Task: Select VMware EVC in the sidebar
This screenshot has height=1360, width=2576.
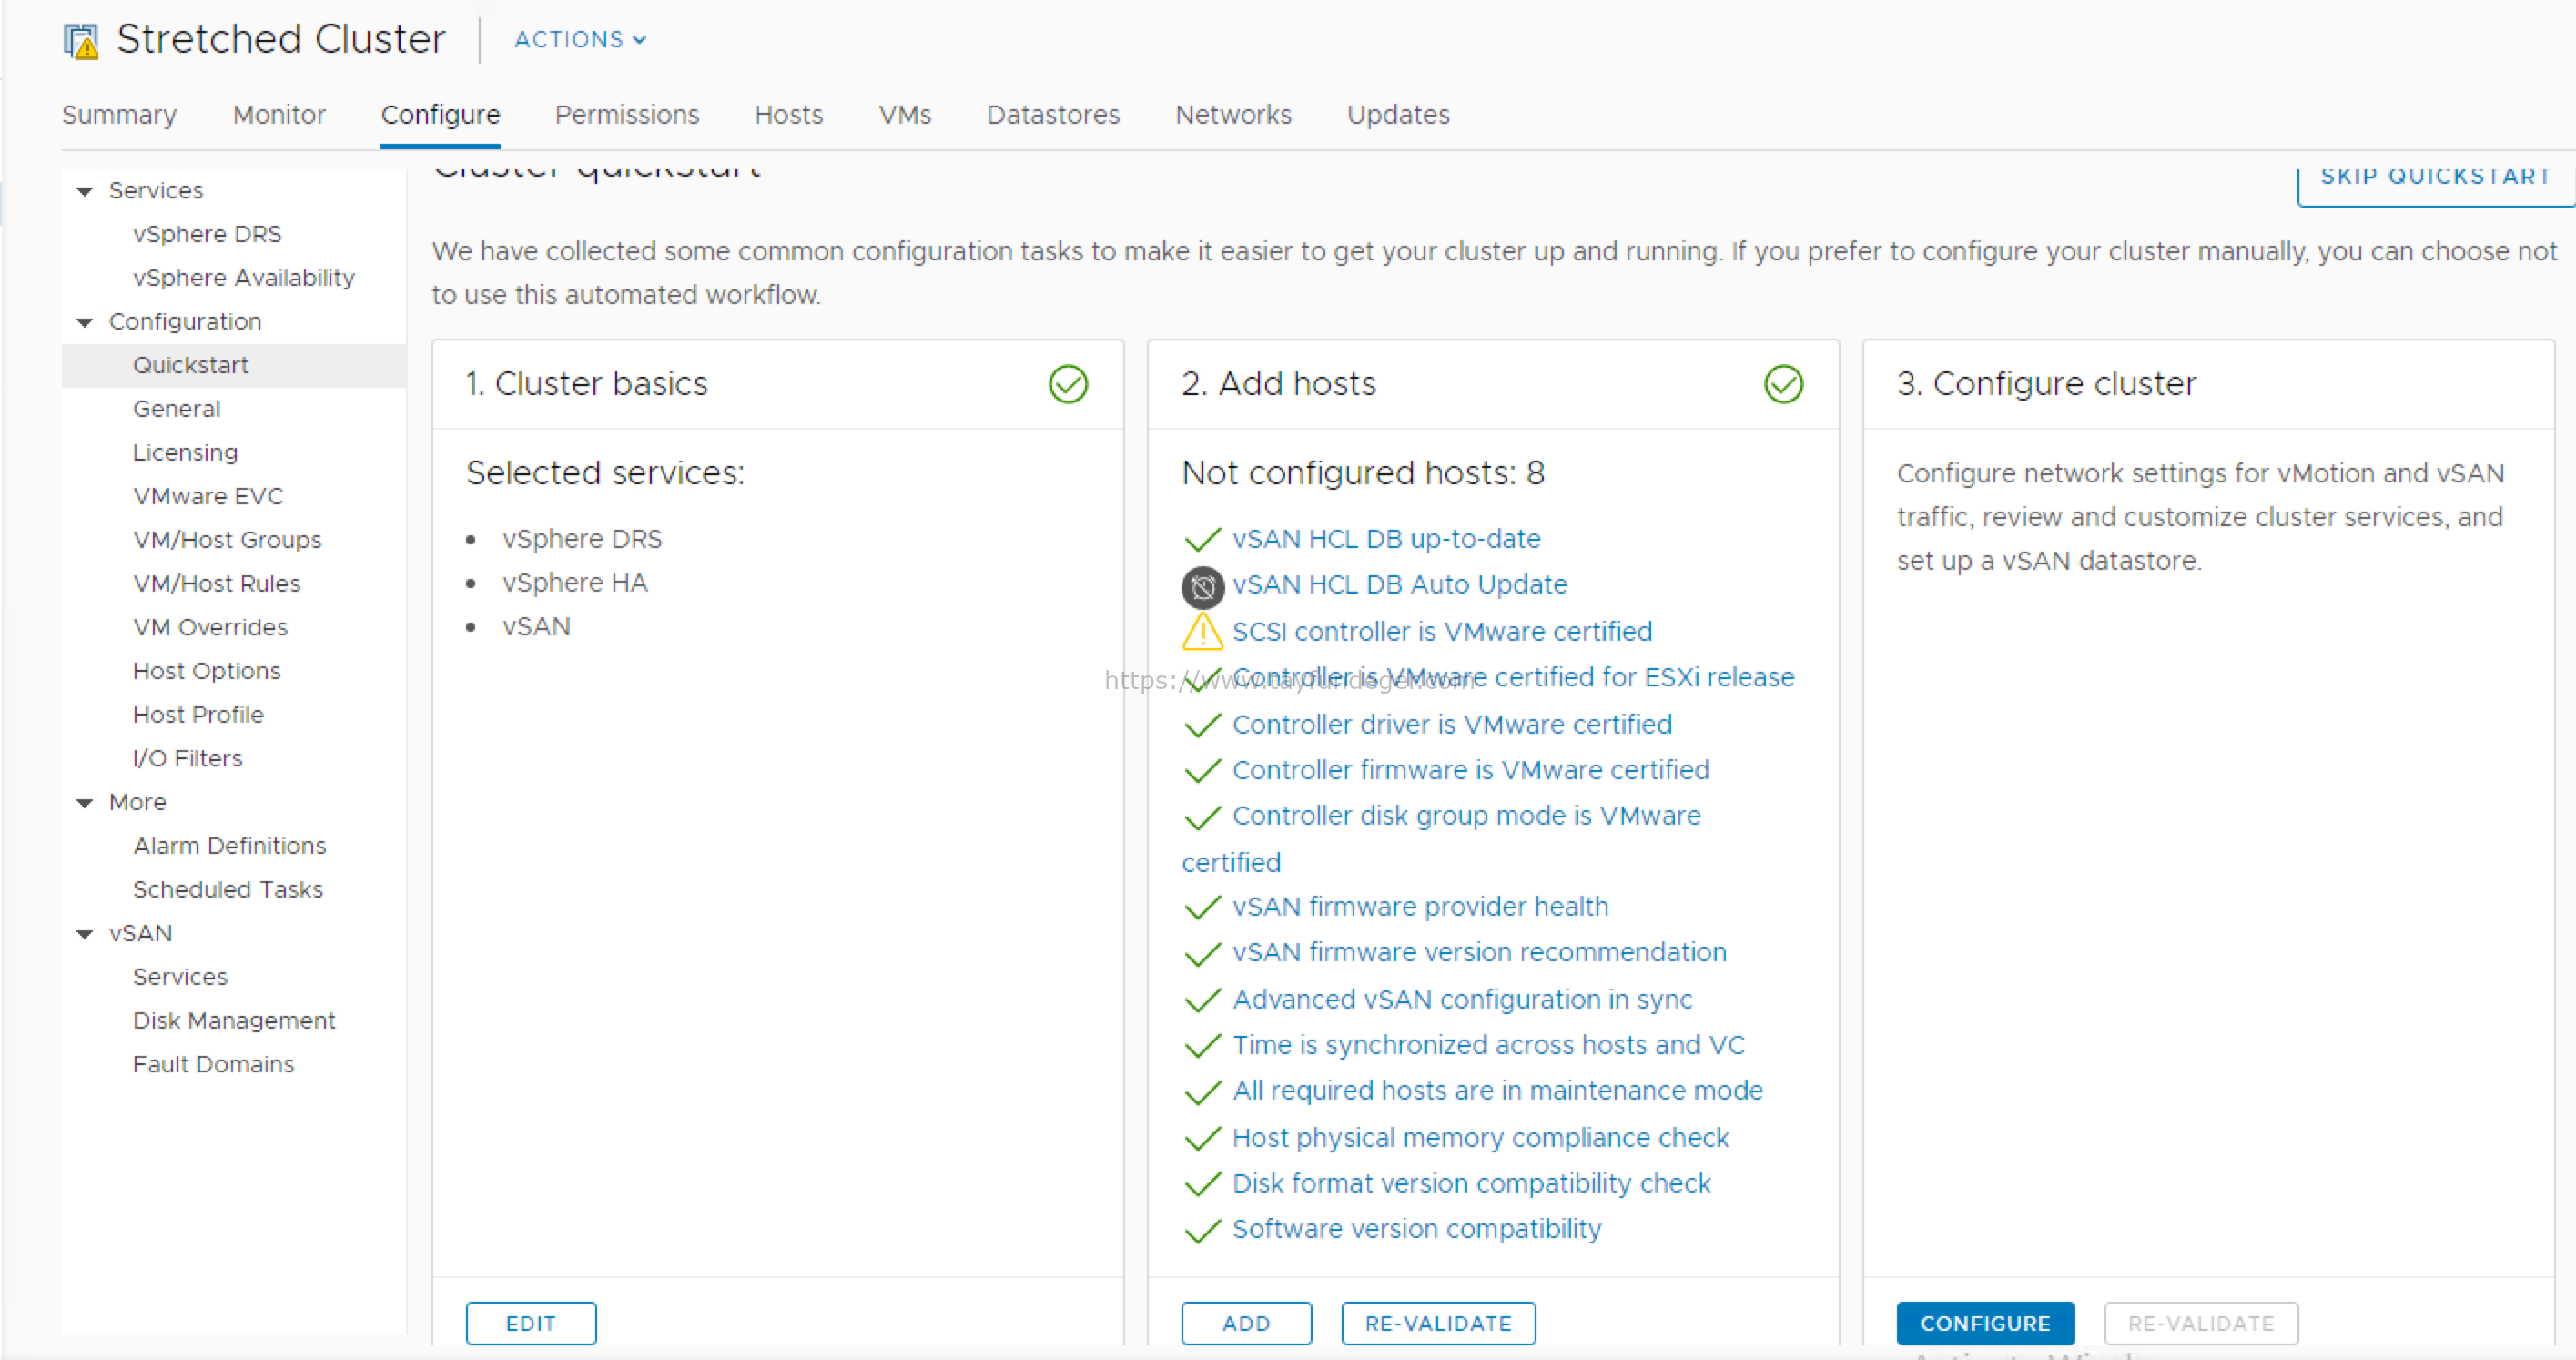Action: click(x=208, y=496)
